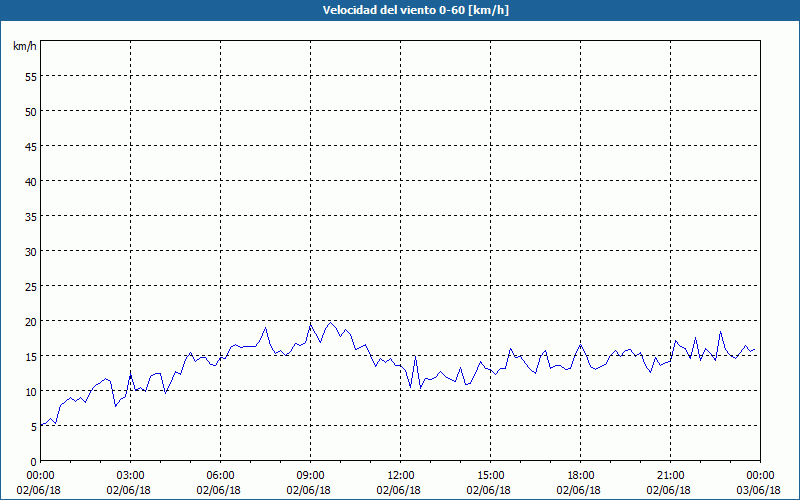Click the 03/06/18 date label

[759, 490]
